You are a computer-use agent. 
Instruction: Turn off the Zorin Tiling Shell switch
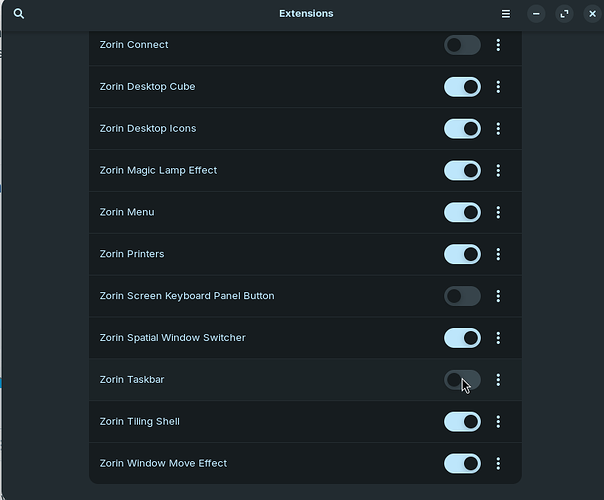(462, 422)
